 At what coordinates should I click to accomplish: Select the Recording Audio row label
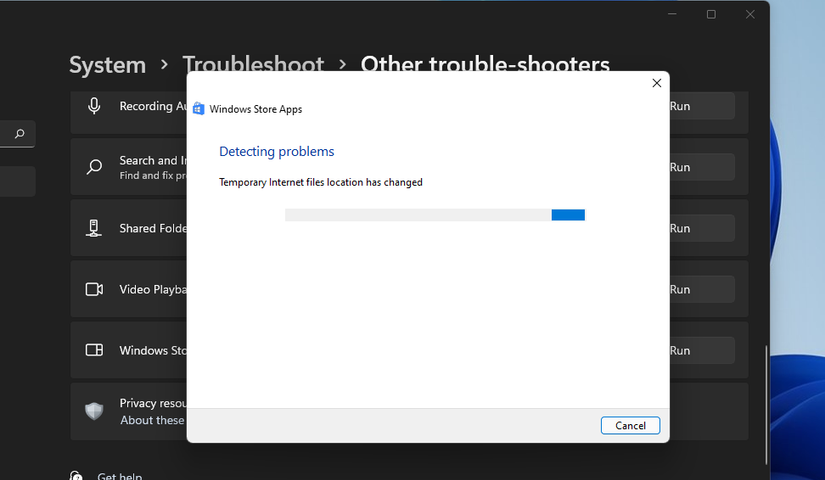(153, 106)
